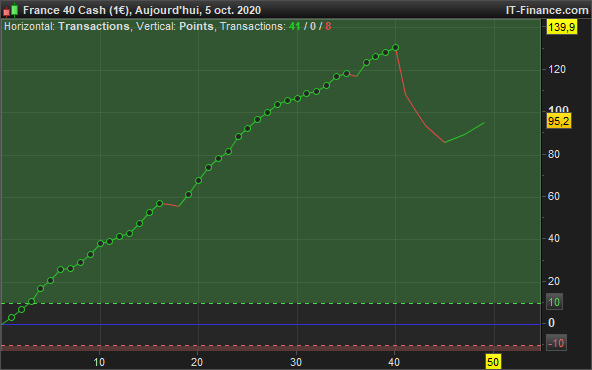592x370 pixels.
Task: Click the red losing trades count 8
Action: [328, 26]
